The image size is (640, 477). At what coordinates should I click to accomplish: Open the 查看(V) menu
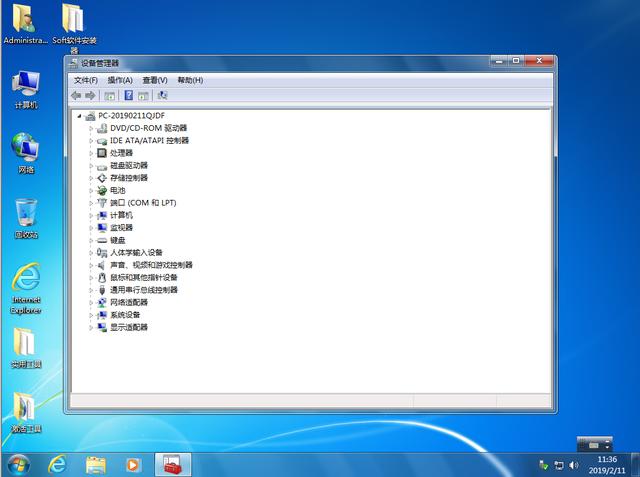[155, 80]
